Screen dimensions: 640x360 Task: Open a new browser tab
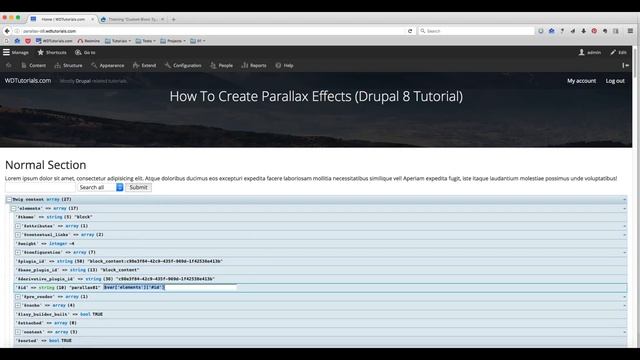[173, 19]
